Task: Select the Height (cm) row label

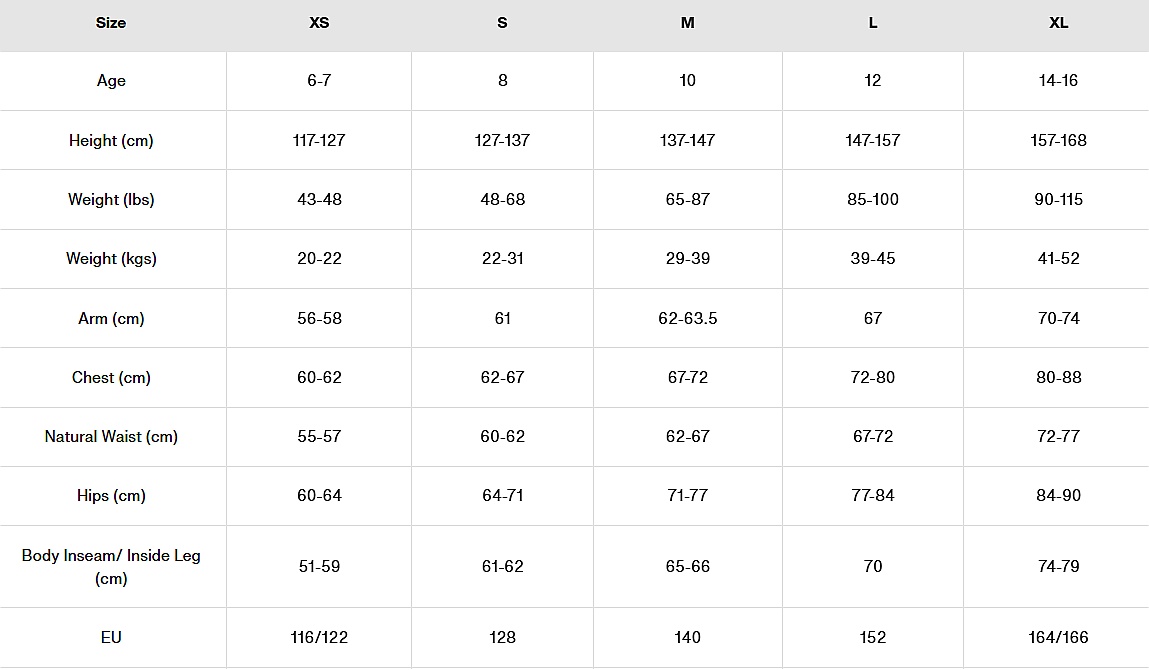Action: (x=111, y=140)
